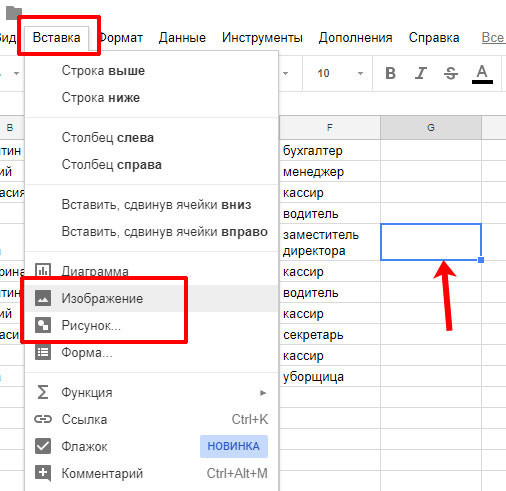
Task: Select Диаграмма from the insert menu
Action: [152, 271]
